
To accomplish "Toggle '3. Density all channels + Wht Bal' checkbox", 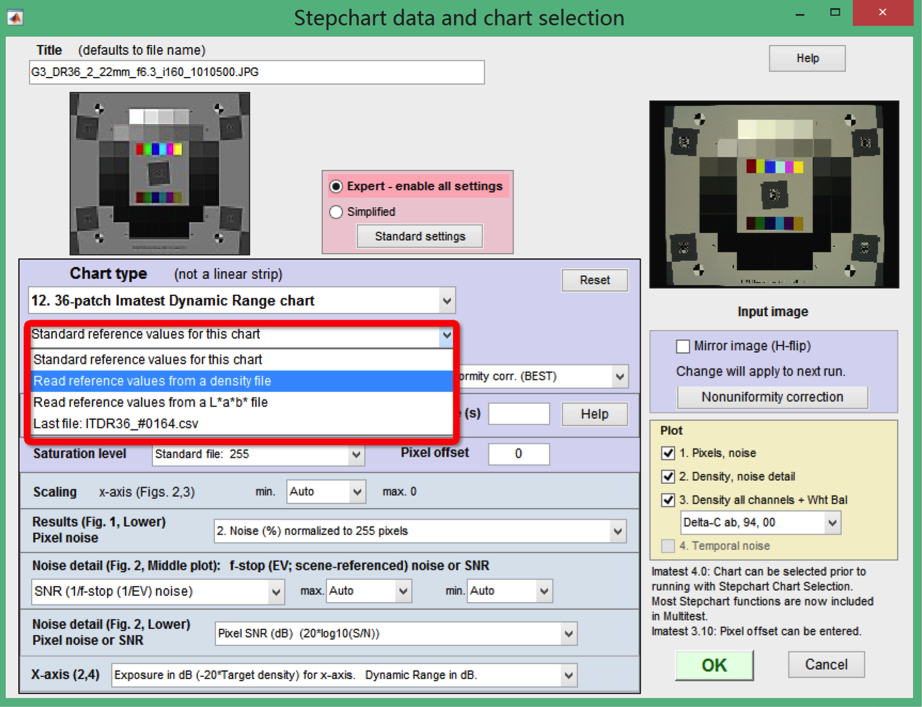I will pyautogui.click(x=668, y=500).
